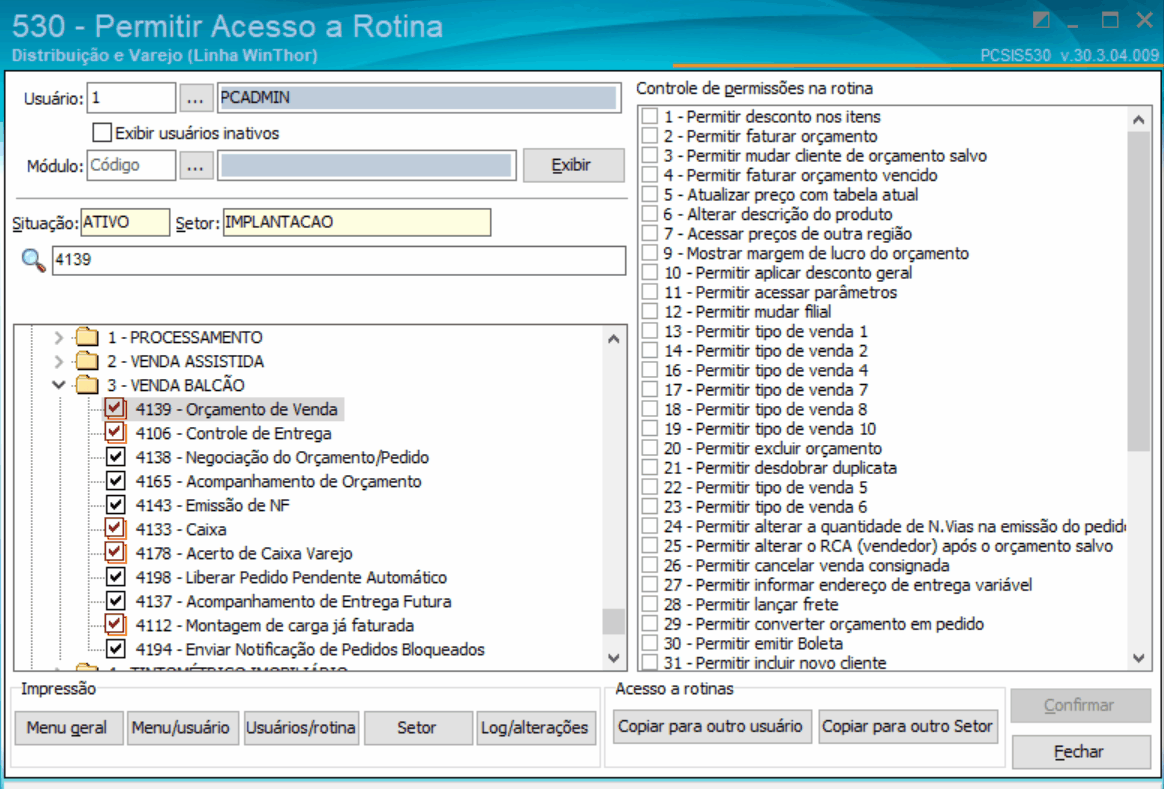
Task: Select 26 - Permitir cancelar venda consignada text
Action: point(806,566)
